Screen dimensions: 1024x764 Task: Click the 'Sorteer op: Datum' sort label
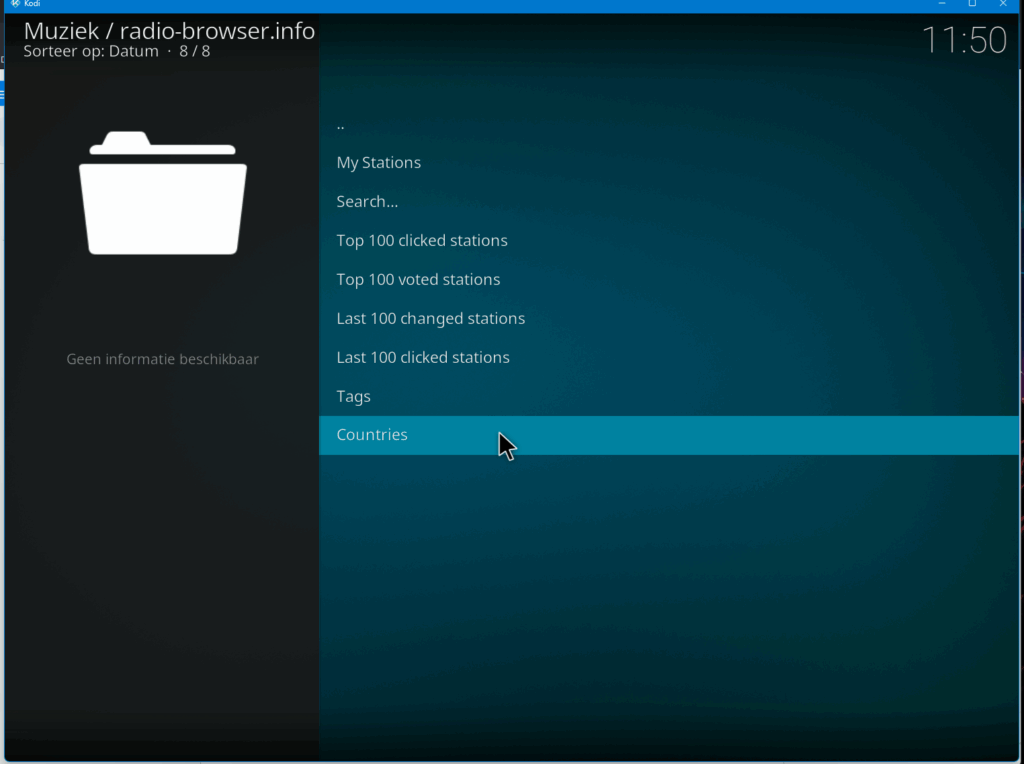(91, 52)
